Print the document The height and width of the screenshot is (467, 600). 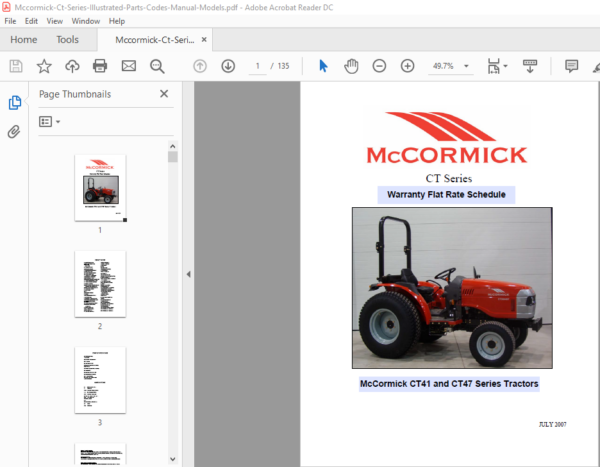(100, 66)
